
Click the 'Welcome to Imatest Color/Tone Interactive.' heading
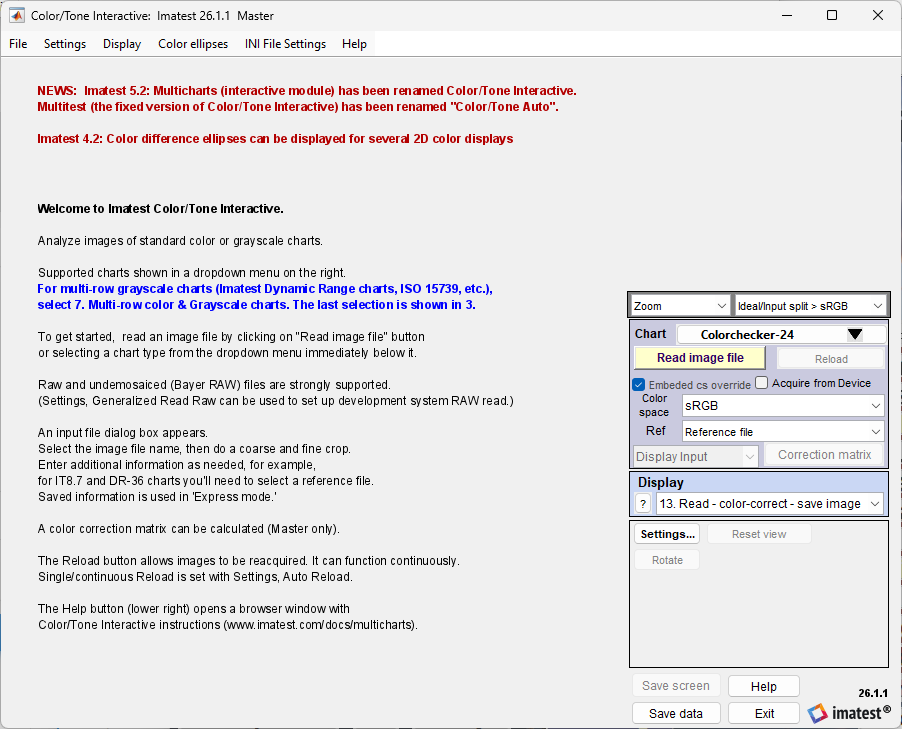tap(160, 209)
